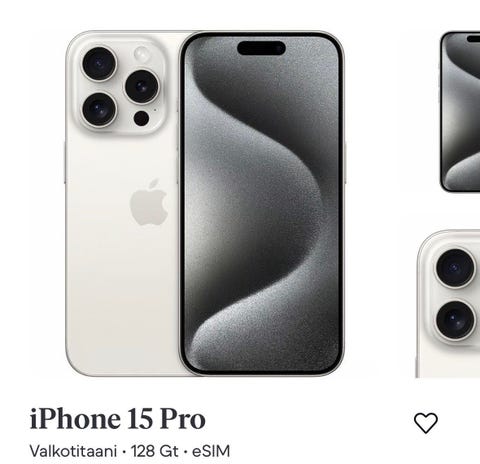Image resolution: width=480 pixels, height=464 pixels.
Task: Open the main iPhone 15 Pro product image
Action: click(x=204, y=204)
